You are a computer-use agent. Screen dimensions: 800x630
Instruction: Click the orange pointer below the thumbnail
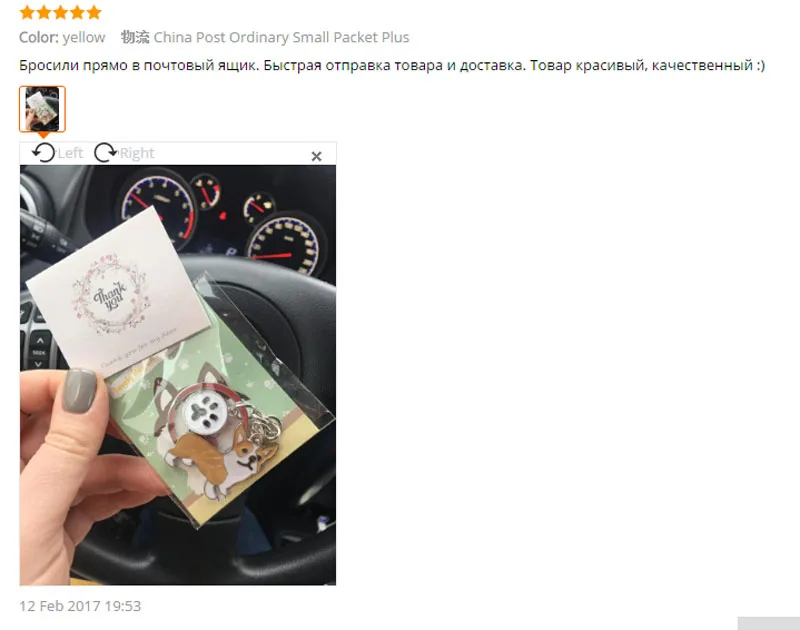click(43, 135)
